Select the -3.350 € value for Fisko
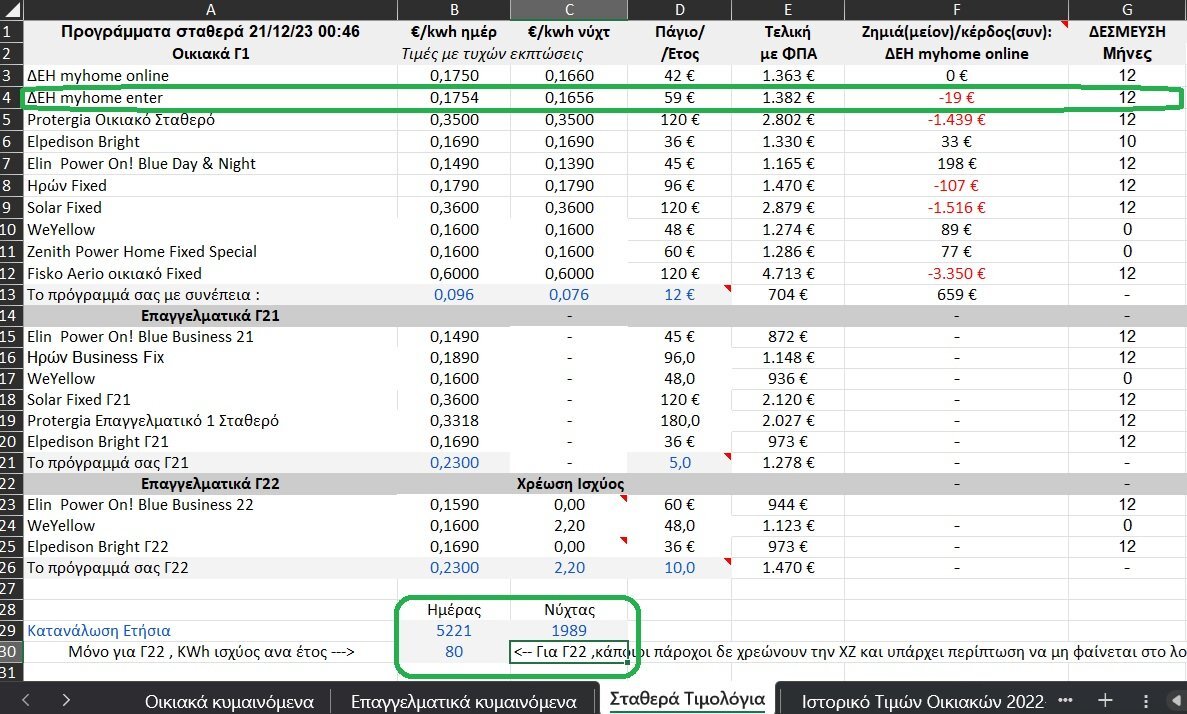 [x=957, y=273]
